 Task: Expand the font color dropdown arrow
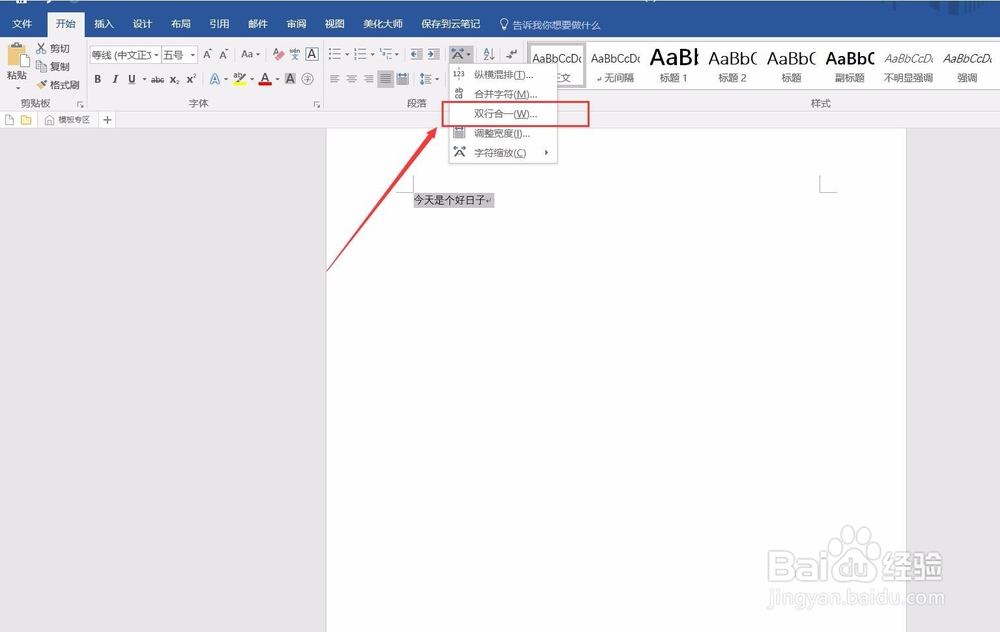point(277,79)
